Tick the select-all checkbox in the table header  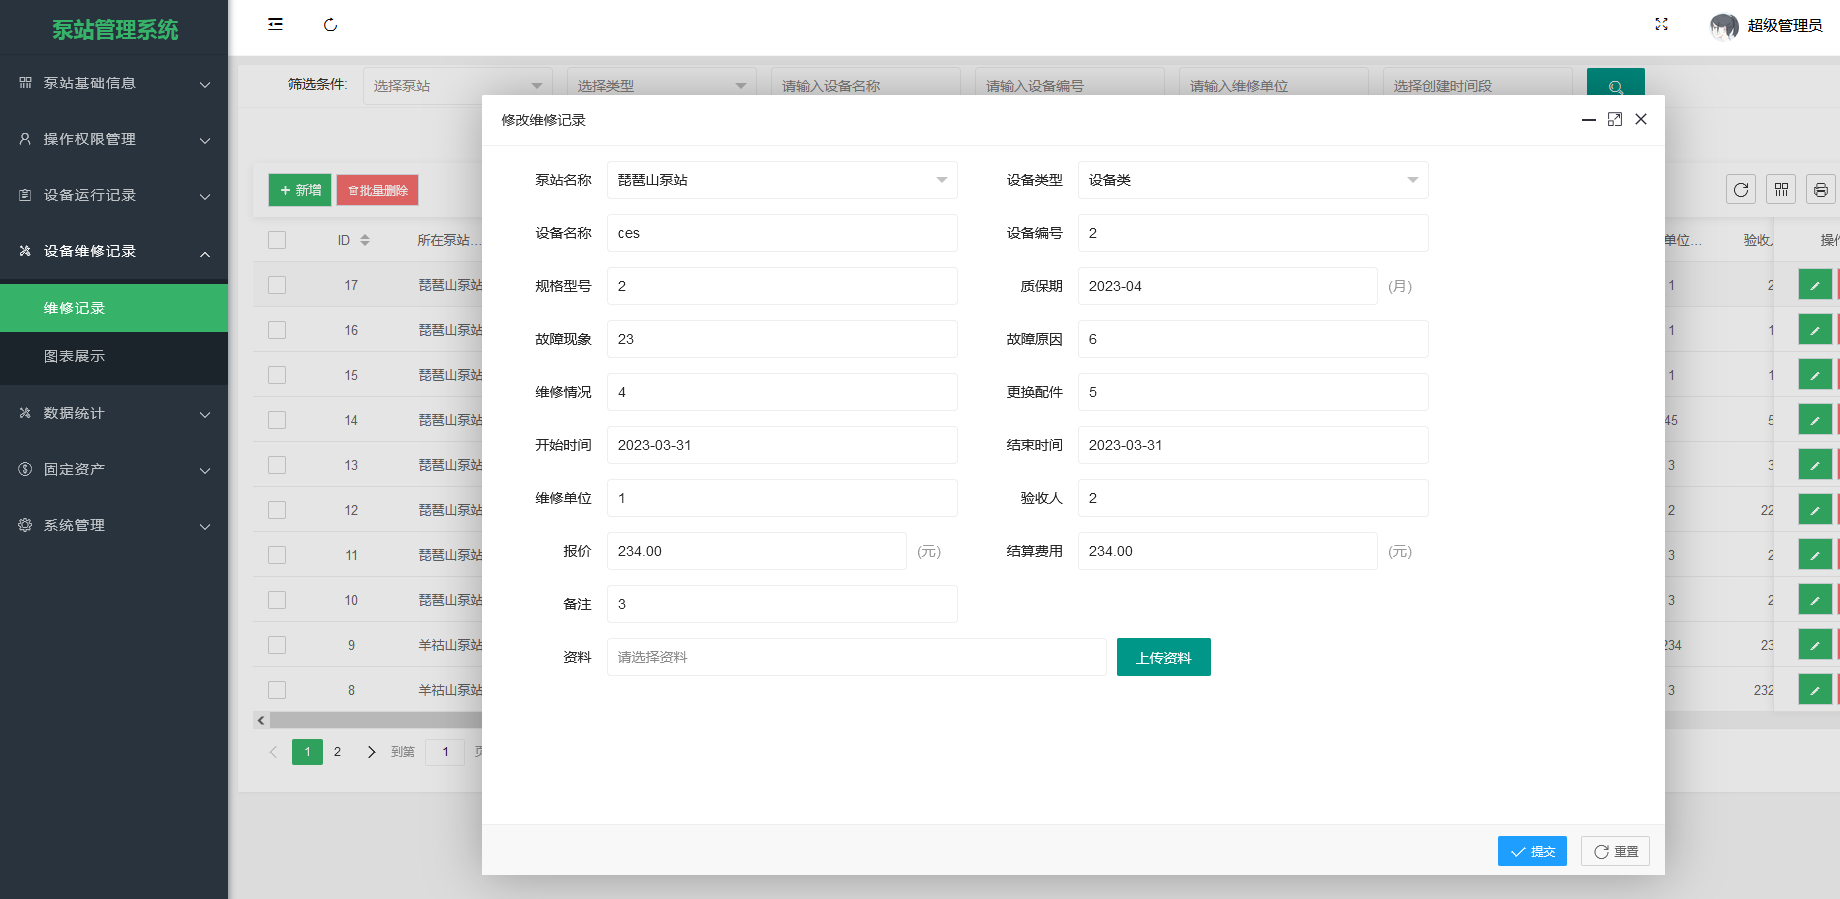click(x=277, y=240)
